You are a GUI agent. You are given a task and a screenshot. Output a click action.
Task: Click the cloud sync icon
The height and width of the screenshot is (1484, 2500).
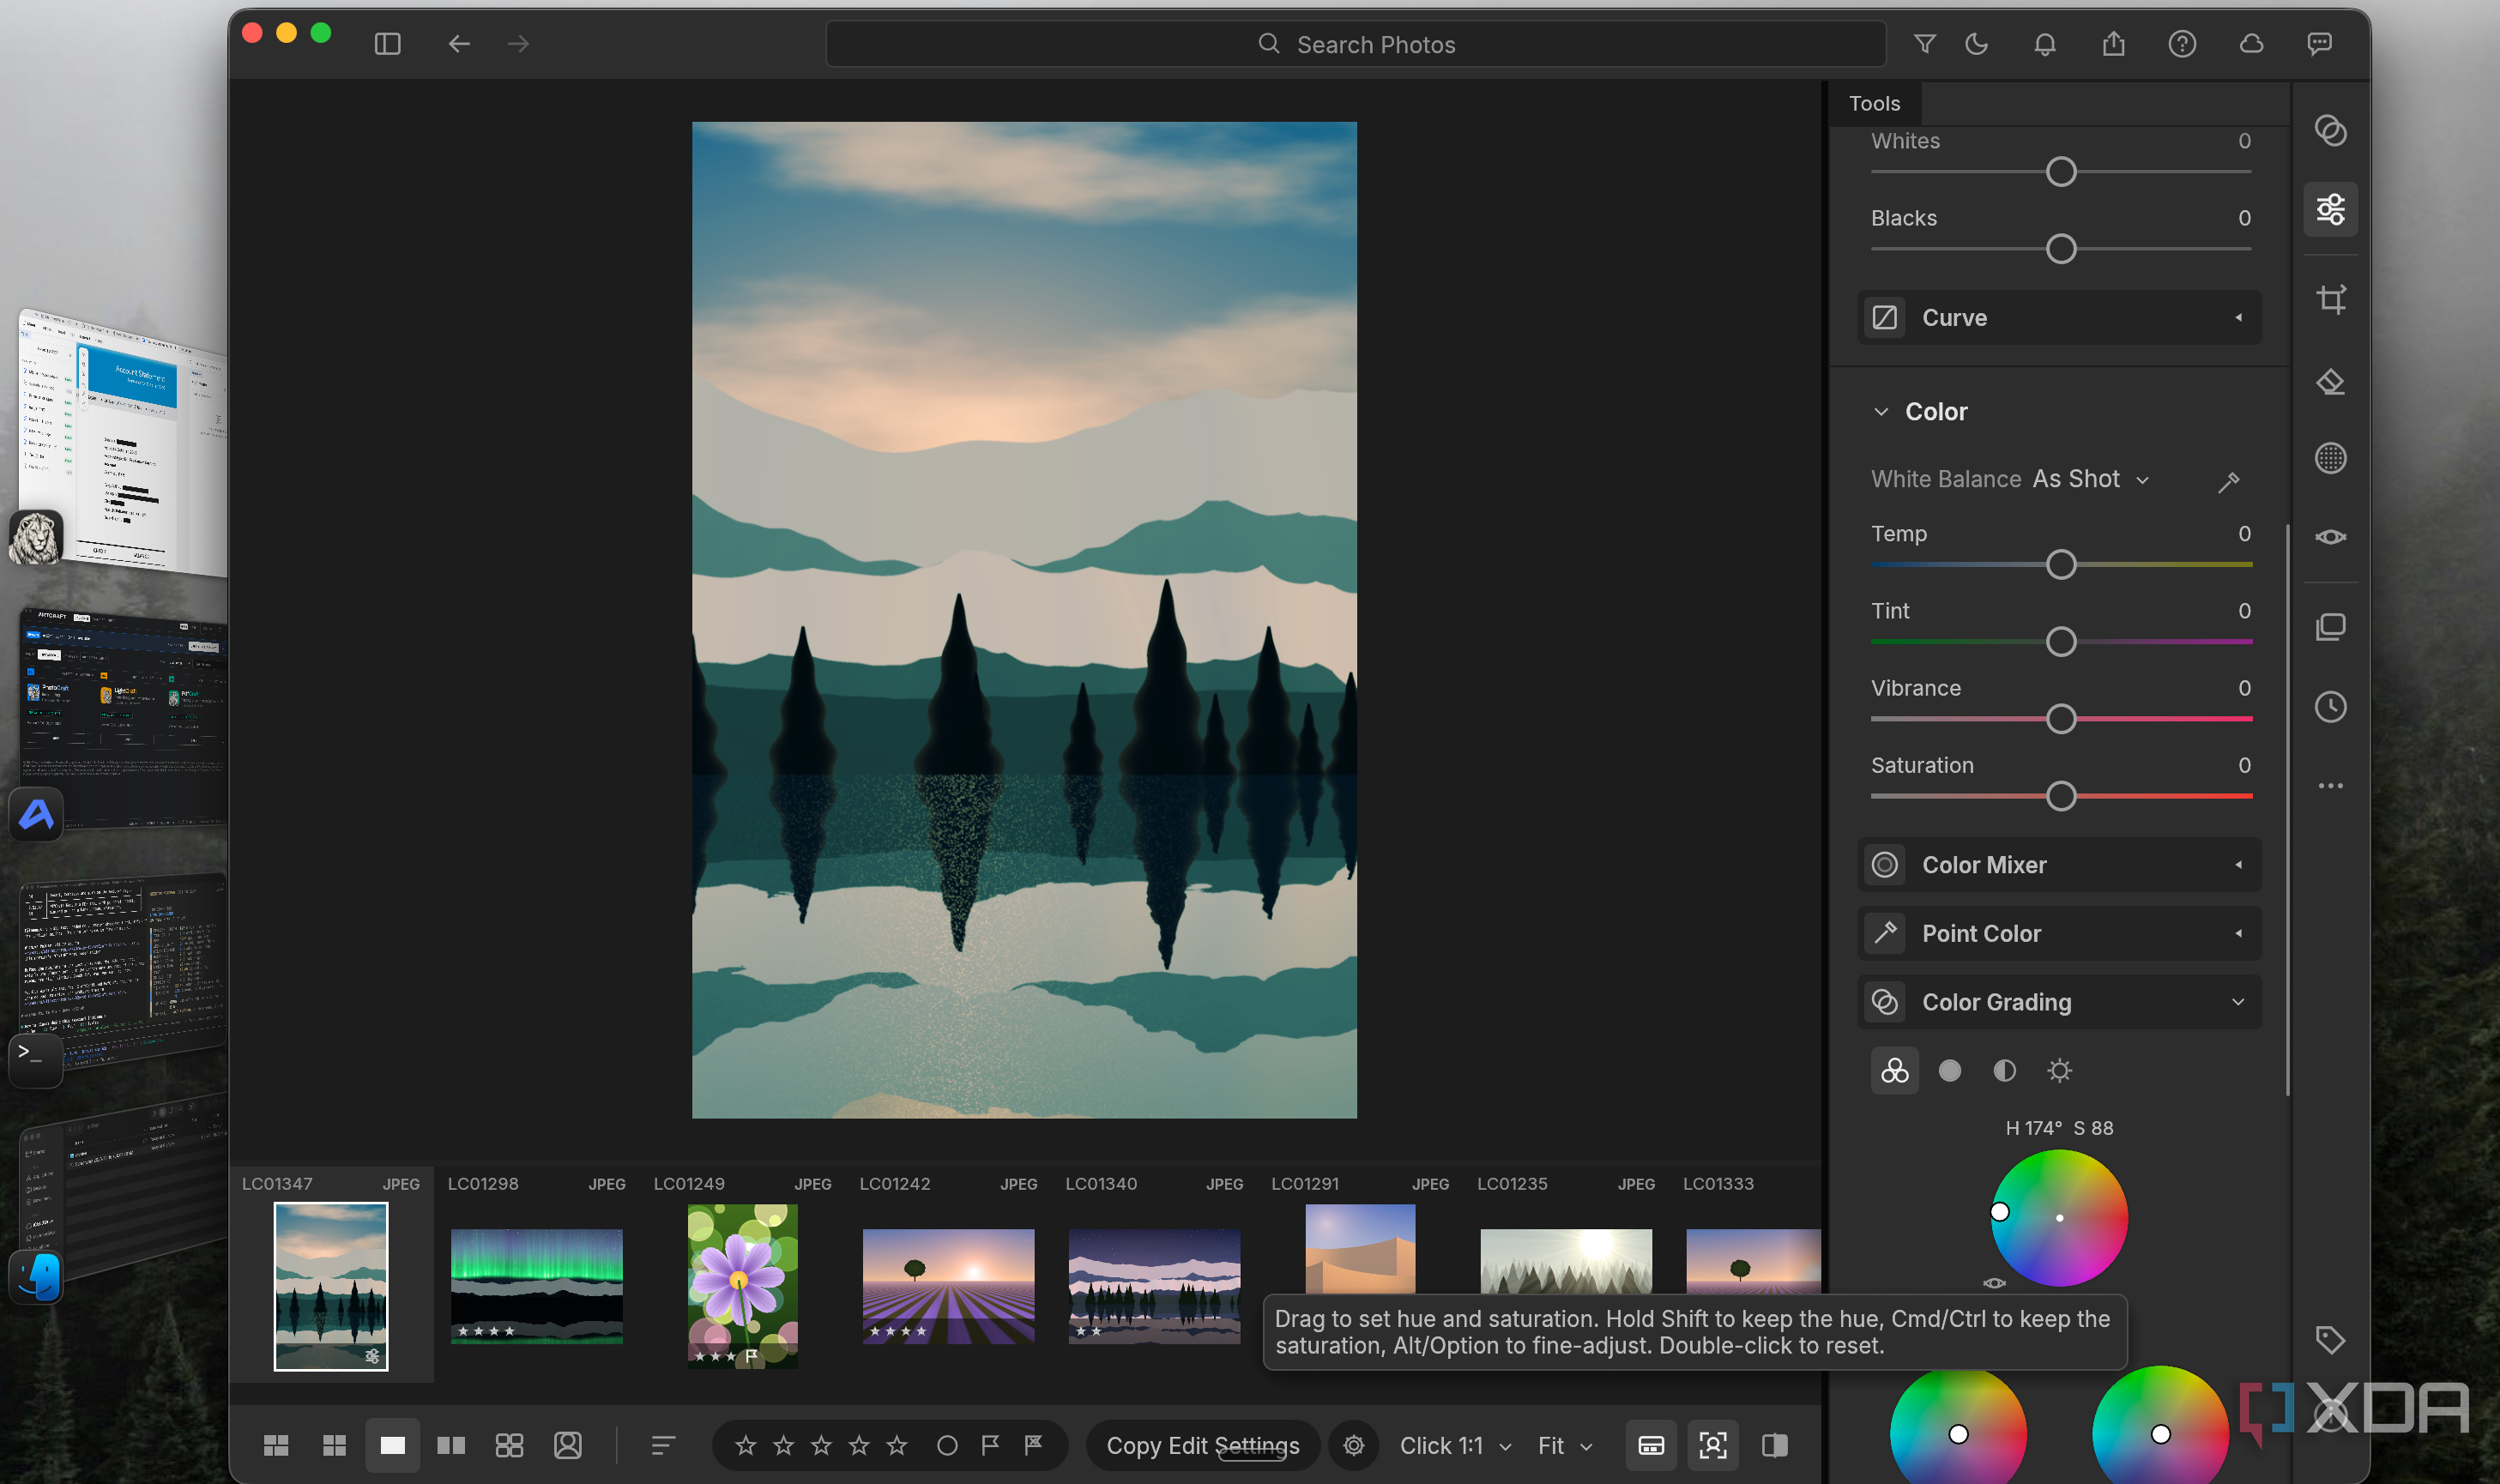(x=2251, y=44)
